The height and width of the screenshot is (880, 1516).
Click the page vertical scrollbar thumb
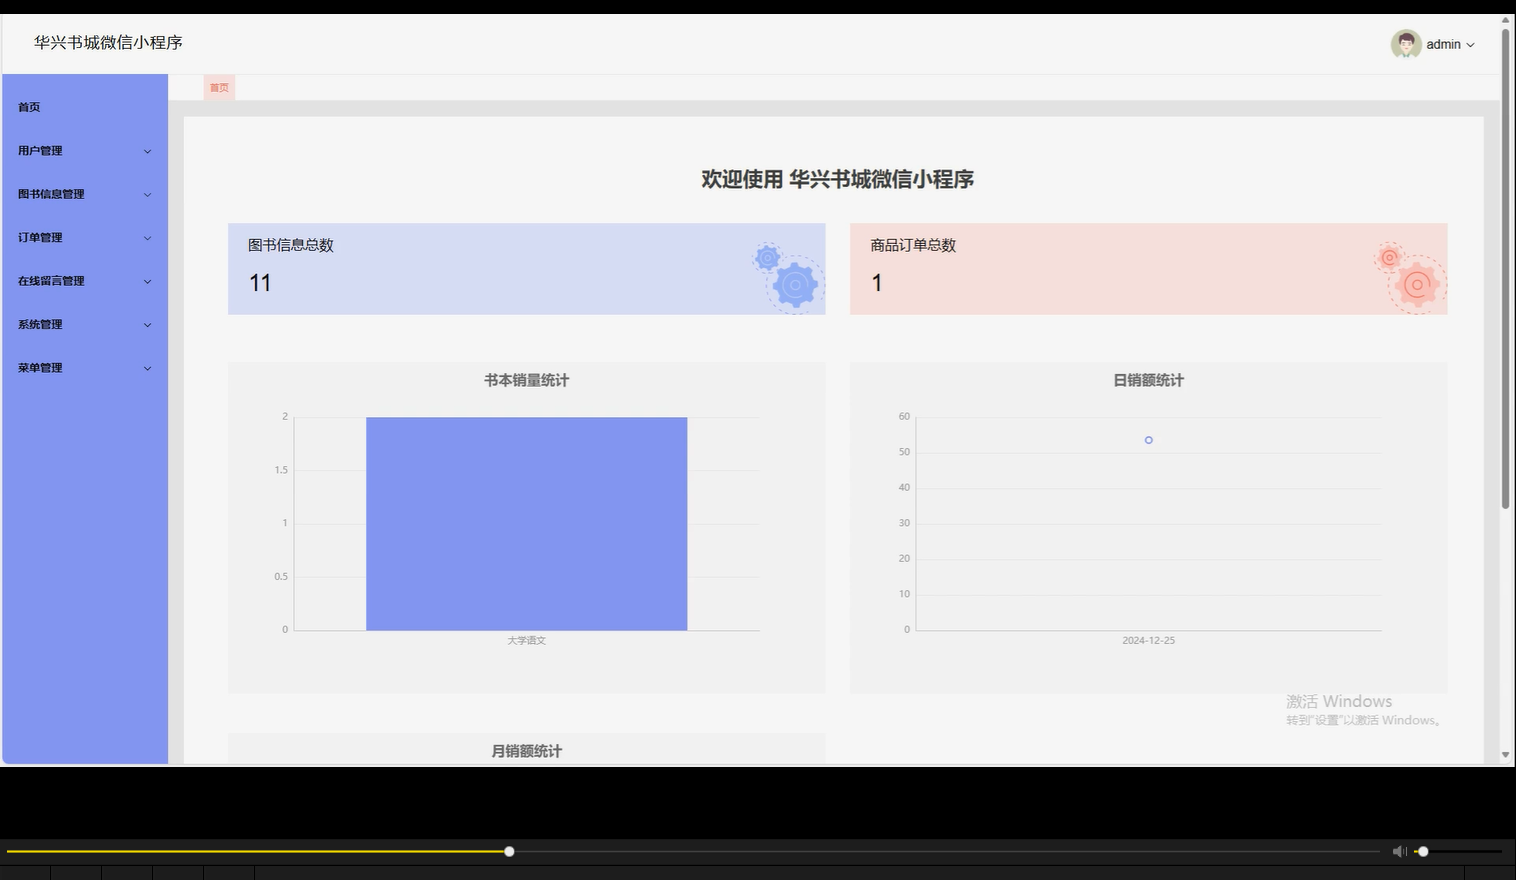tap(1505, 269)
